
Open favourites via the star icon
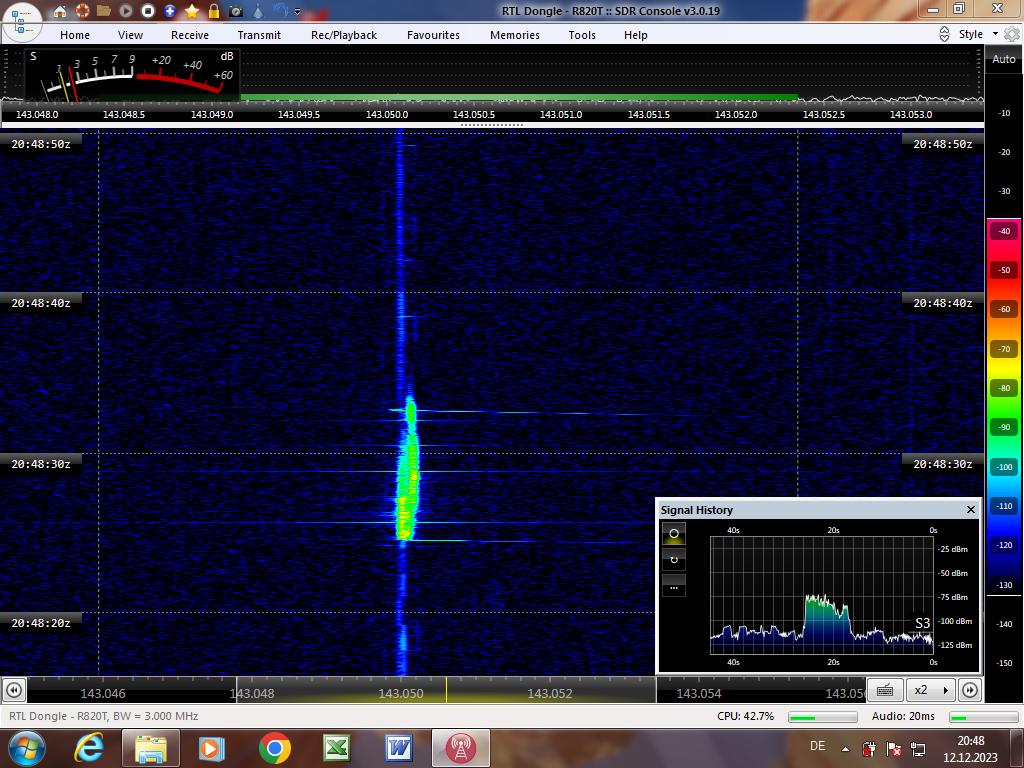click(x=192, y=10)
